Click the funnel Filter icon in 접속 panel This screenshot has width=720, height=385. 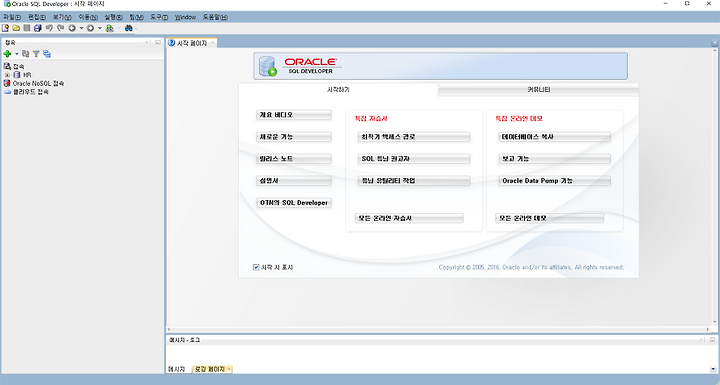click(x=36, y=54)
